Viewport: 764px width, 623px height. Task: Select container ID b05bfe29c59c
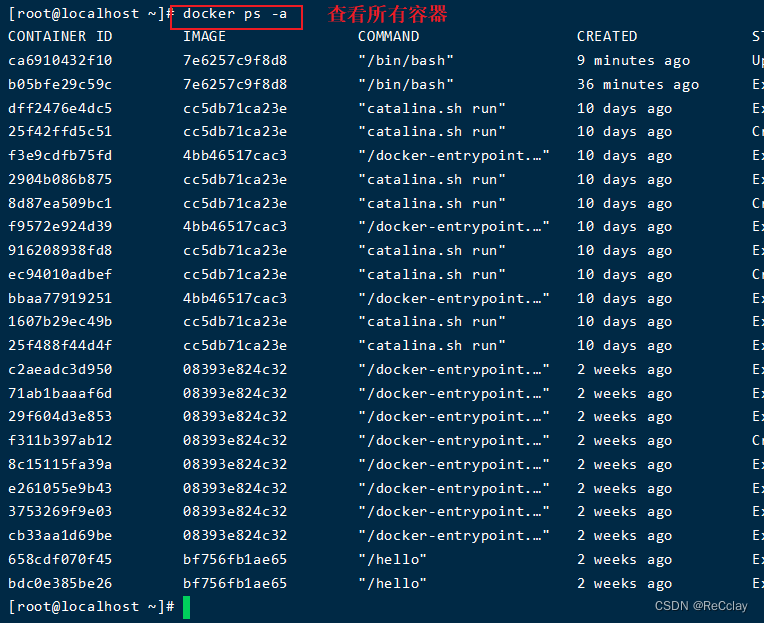tap(60, 84)
